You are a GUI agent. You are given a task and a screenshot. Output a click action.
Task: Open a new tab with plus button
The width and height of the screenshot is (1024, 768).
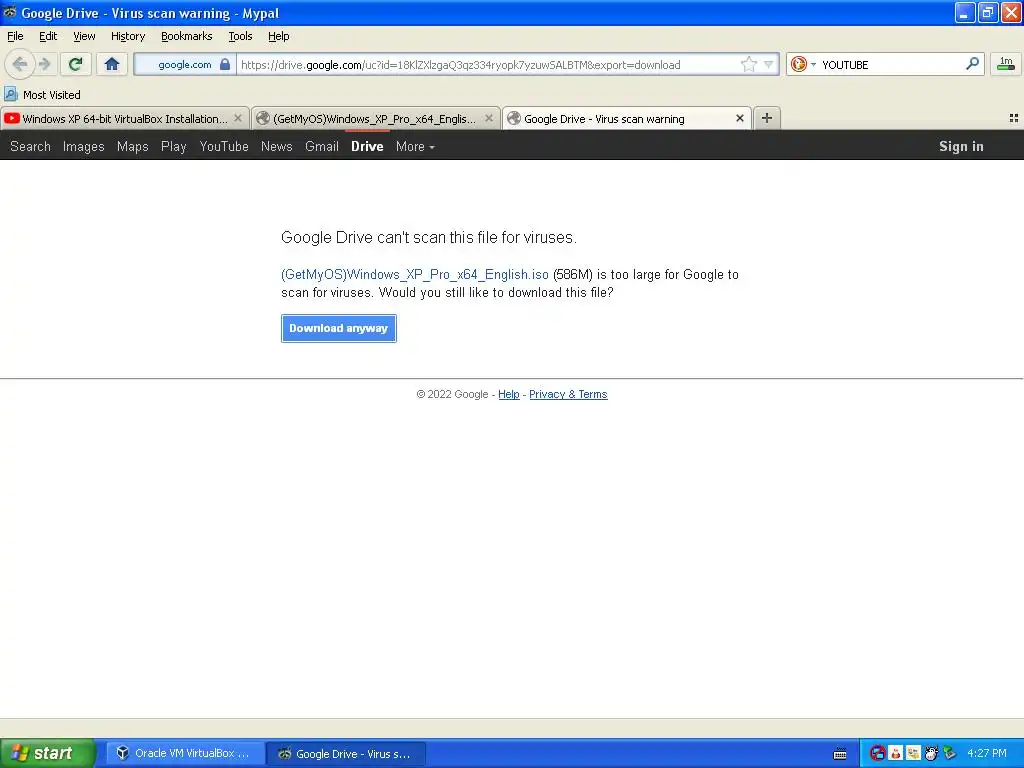tap(767, 118)
